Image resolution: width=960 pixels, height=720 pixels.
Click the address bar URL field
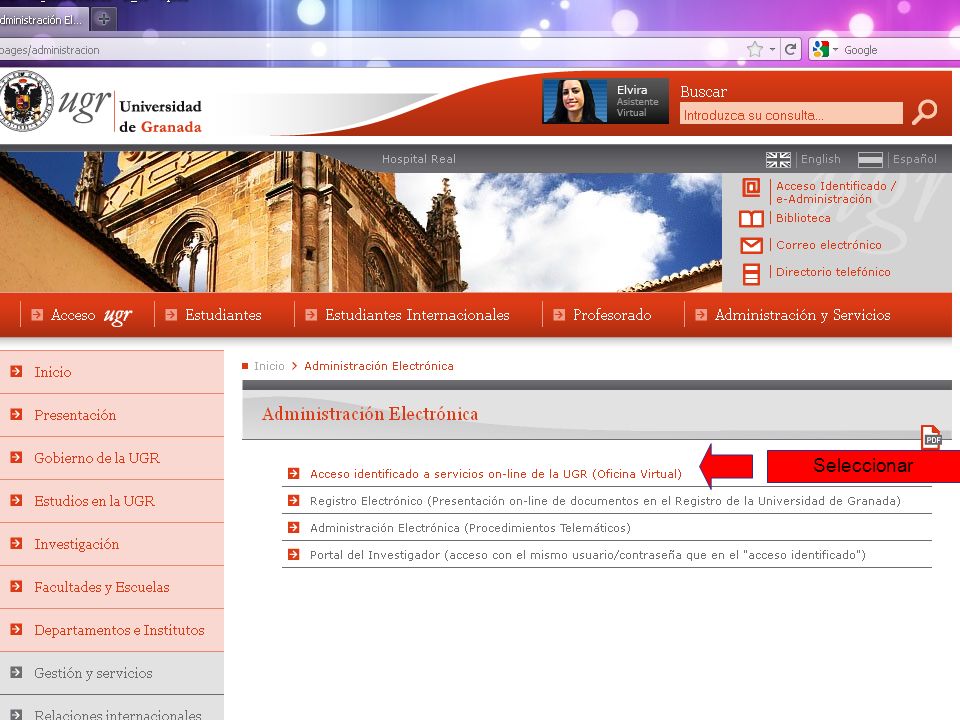(367, 50)
